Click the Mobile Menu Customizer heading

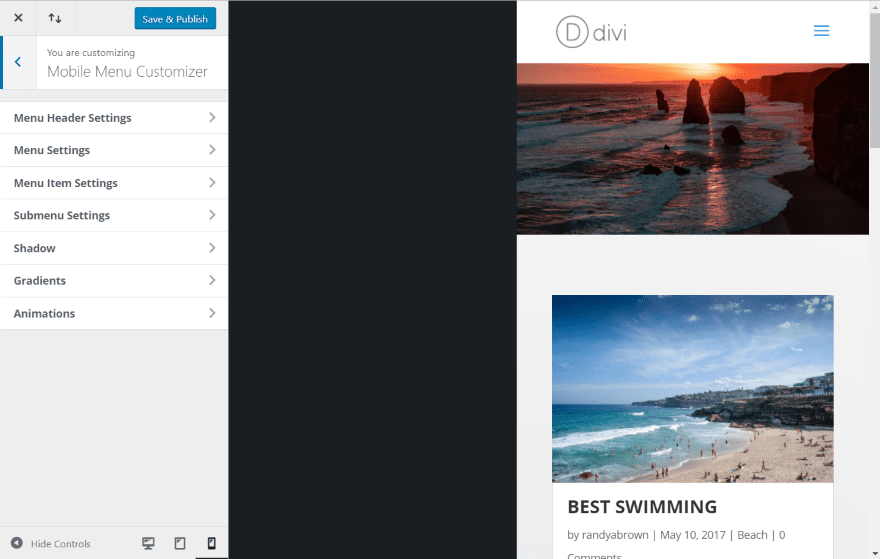[x=127, y=72]
